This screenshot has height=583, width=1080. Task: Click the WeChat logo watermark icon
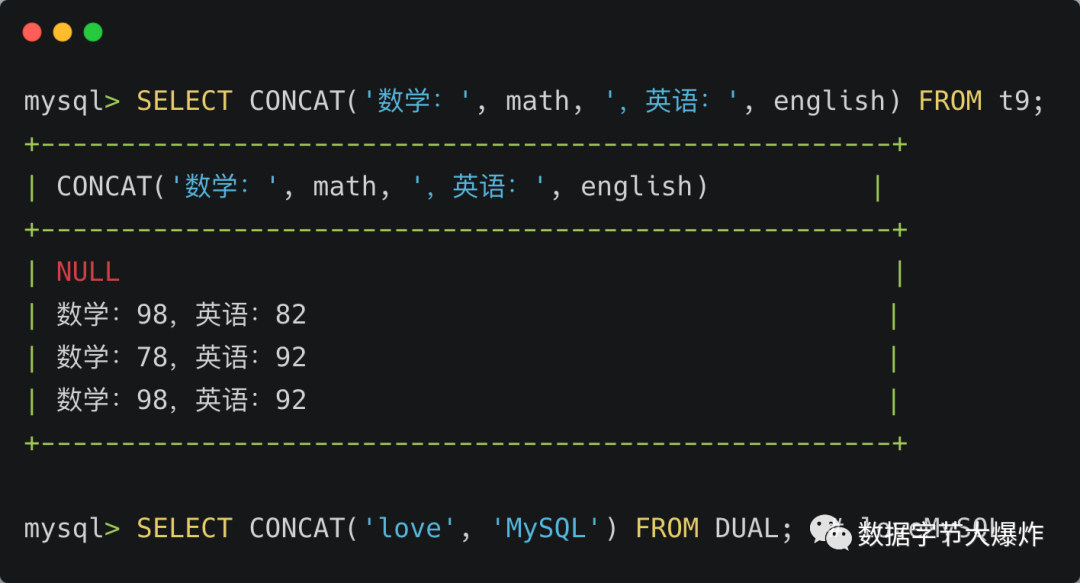click(x=831, y=533)
